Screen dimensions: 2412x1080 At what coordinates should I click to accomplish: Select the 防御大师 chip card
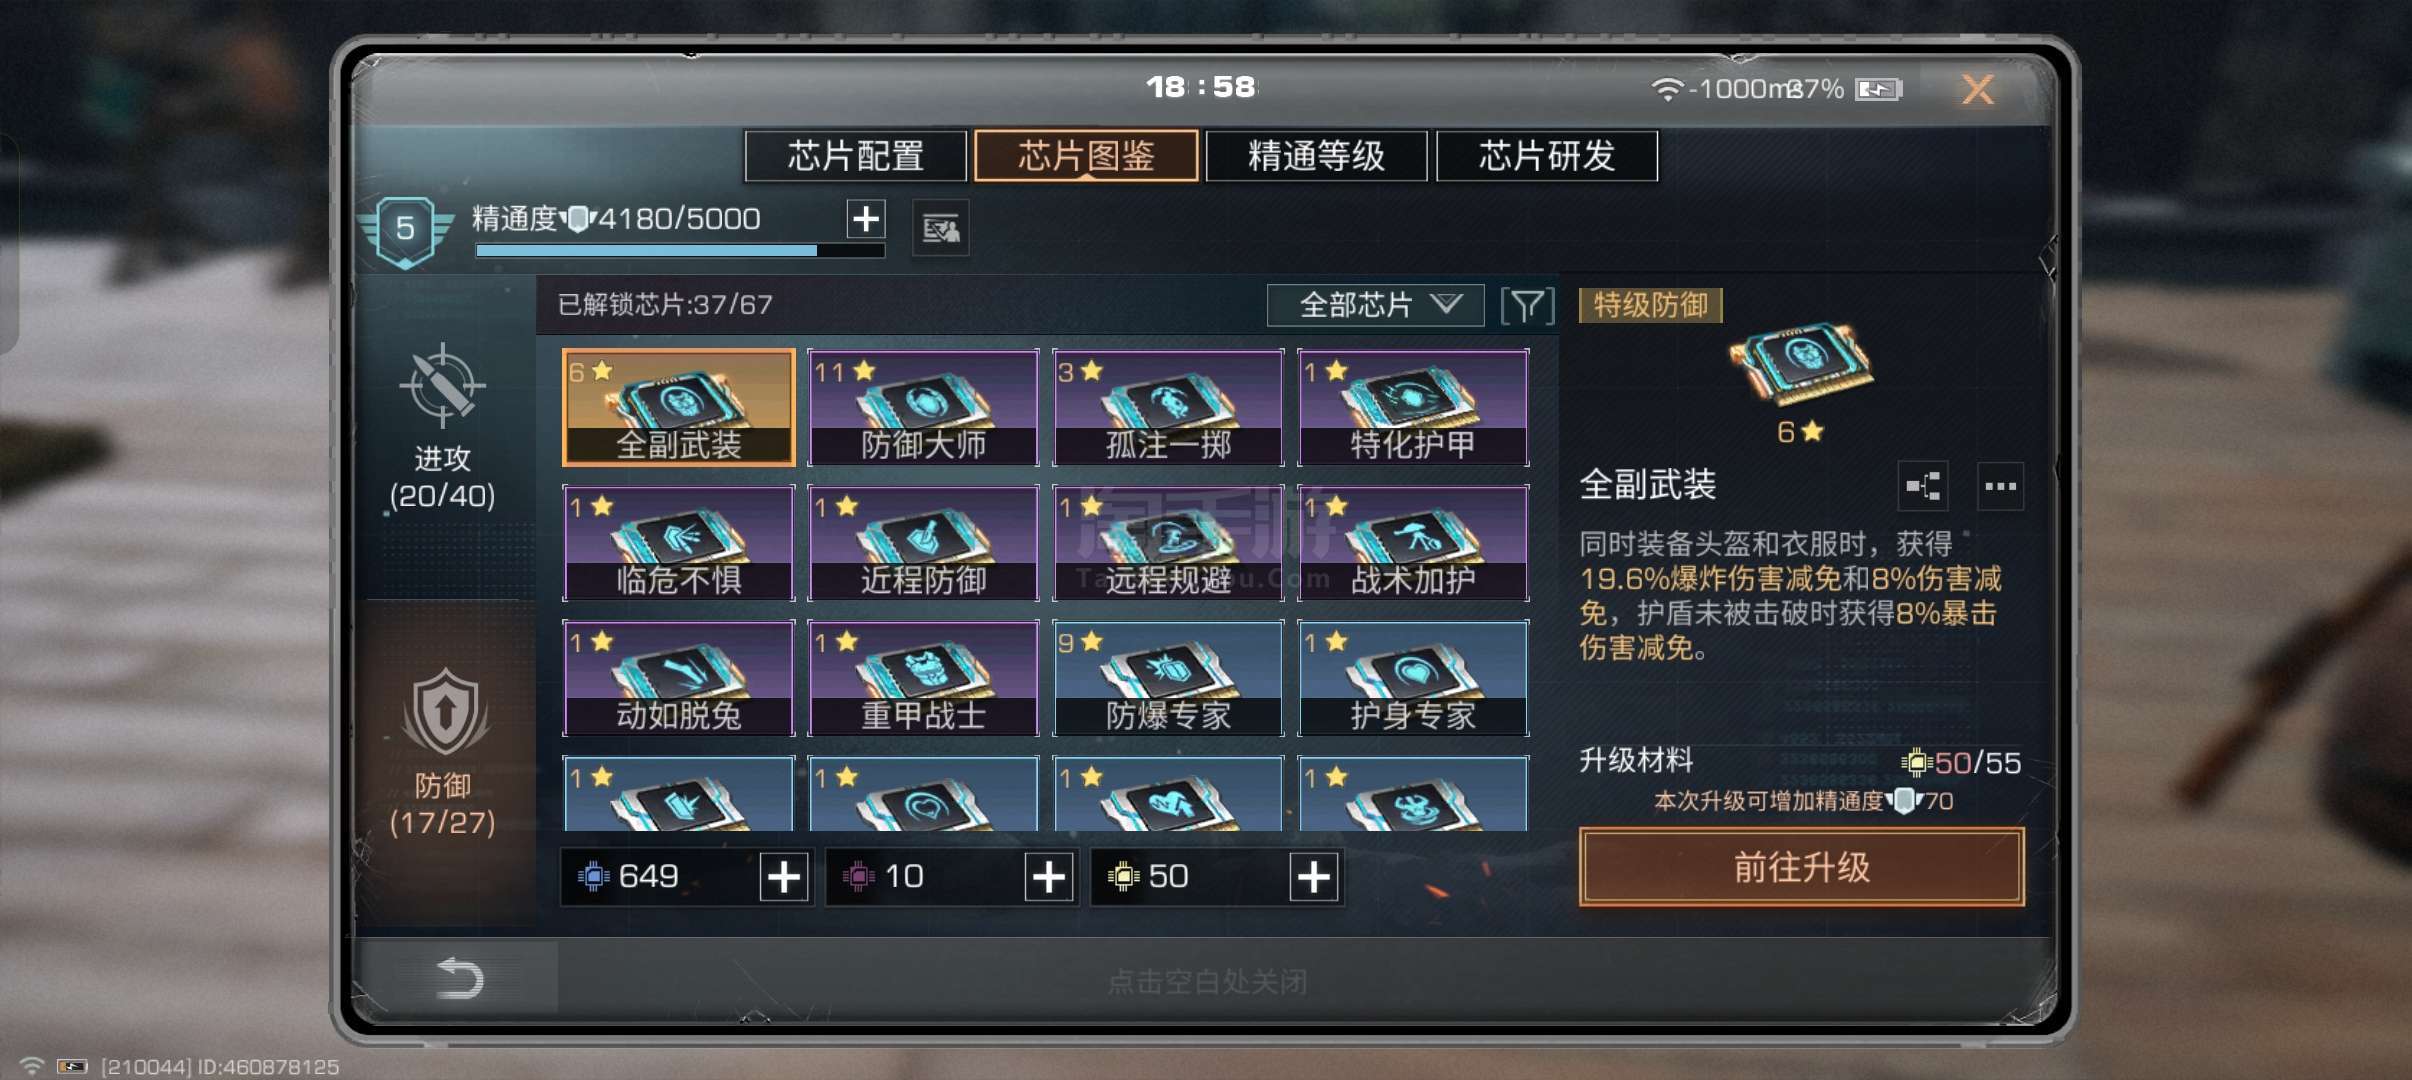pos(923,408)
